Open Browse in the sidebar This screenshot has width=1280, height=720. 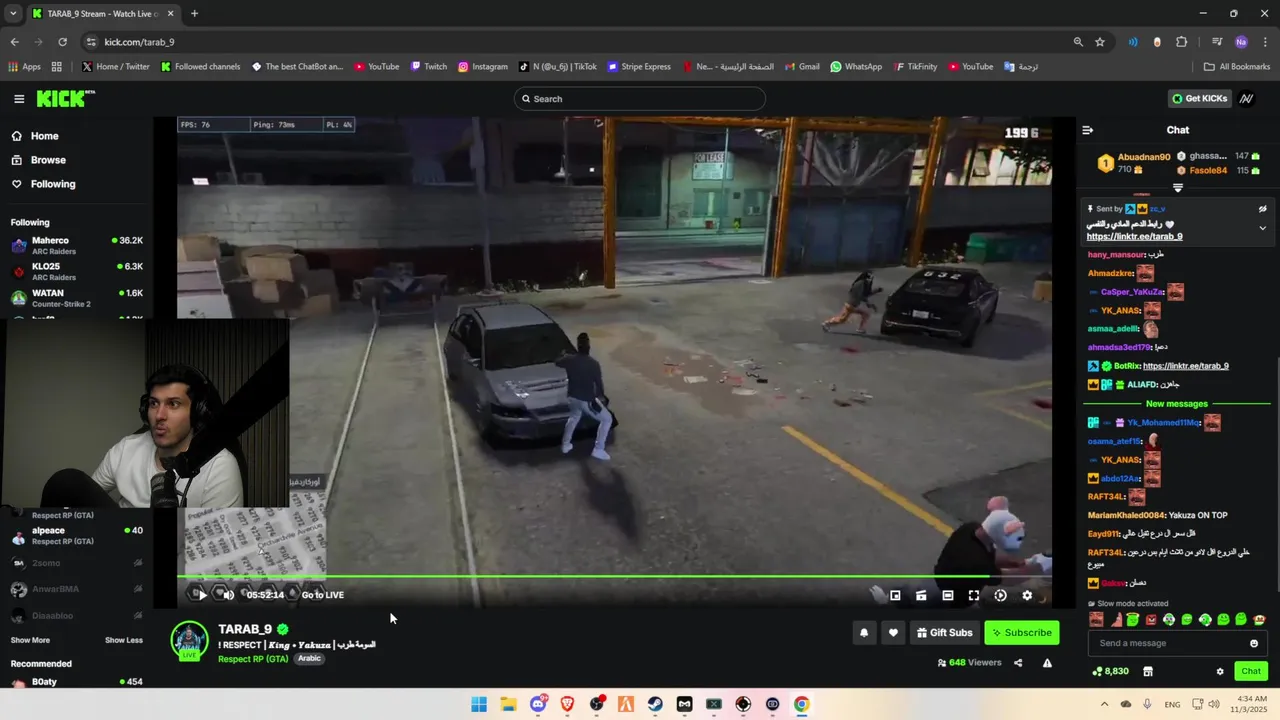(x=48, y=160)
